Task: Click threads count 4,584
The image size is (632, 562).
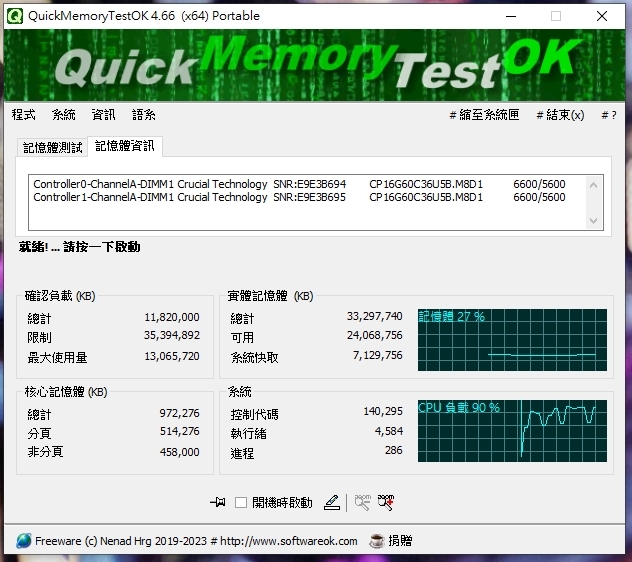Action: coord(389,431)
